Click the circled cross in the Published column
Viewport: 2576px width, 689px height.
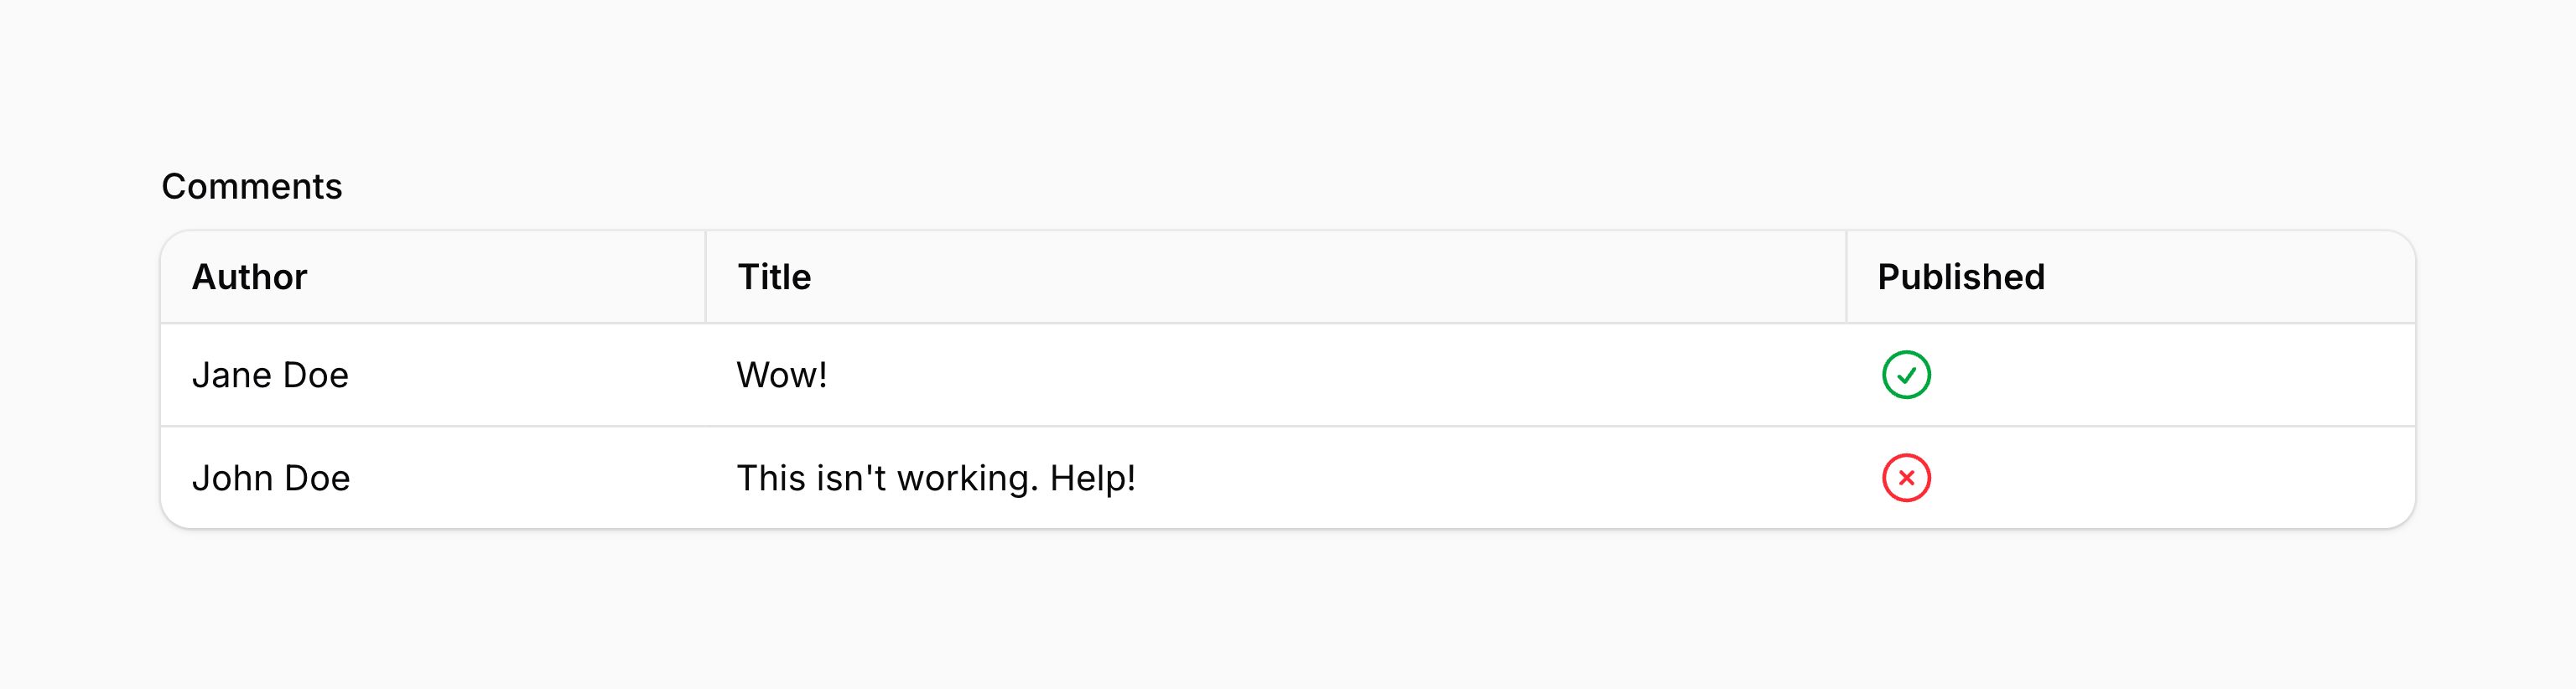click(1906, 478)
